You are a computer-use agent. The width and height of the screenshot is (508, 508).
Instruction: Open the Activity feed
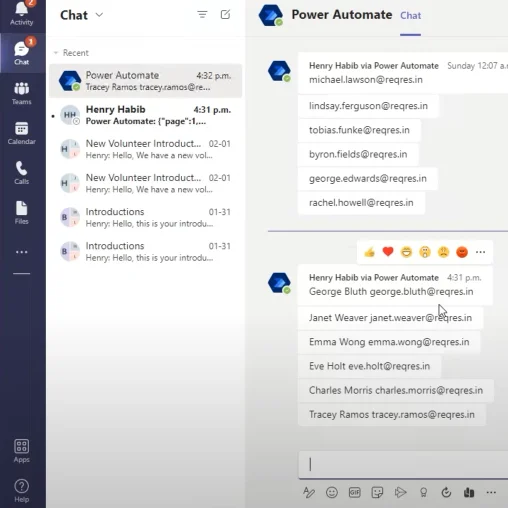pos(21,14)
